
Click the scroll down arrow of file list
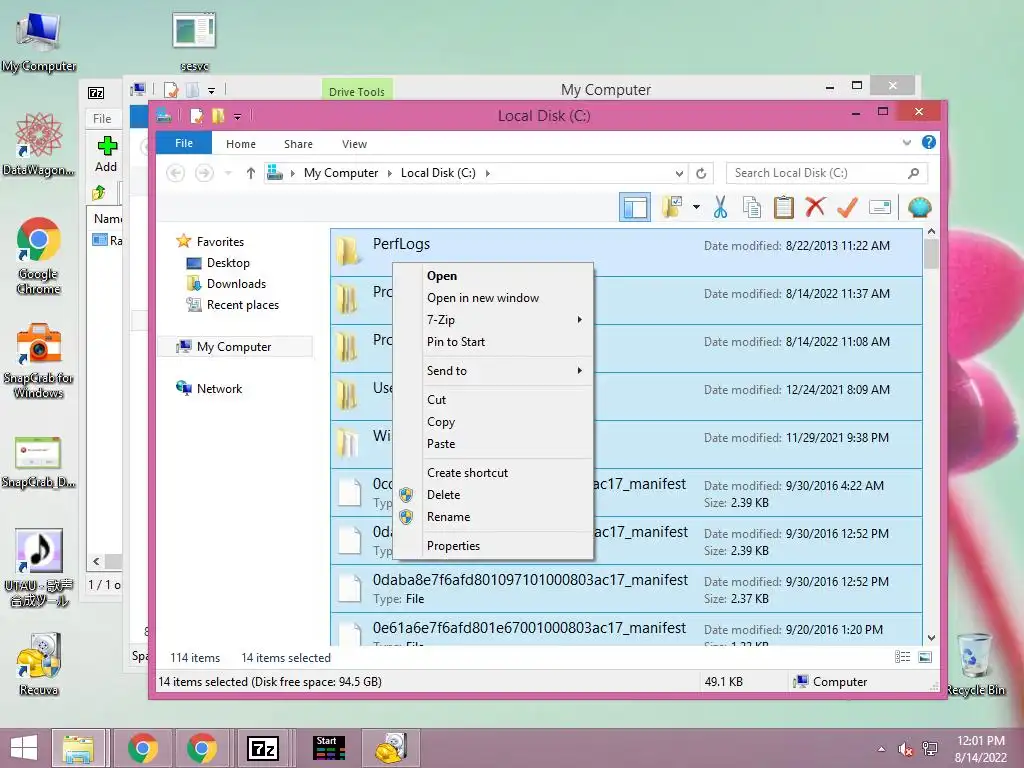[931, 638]
